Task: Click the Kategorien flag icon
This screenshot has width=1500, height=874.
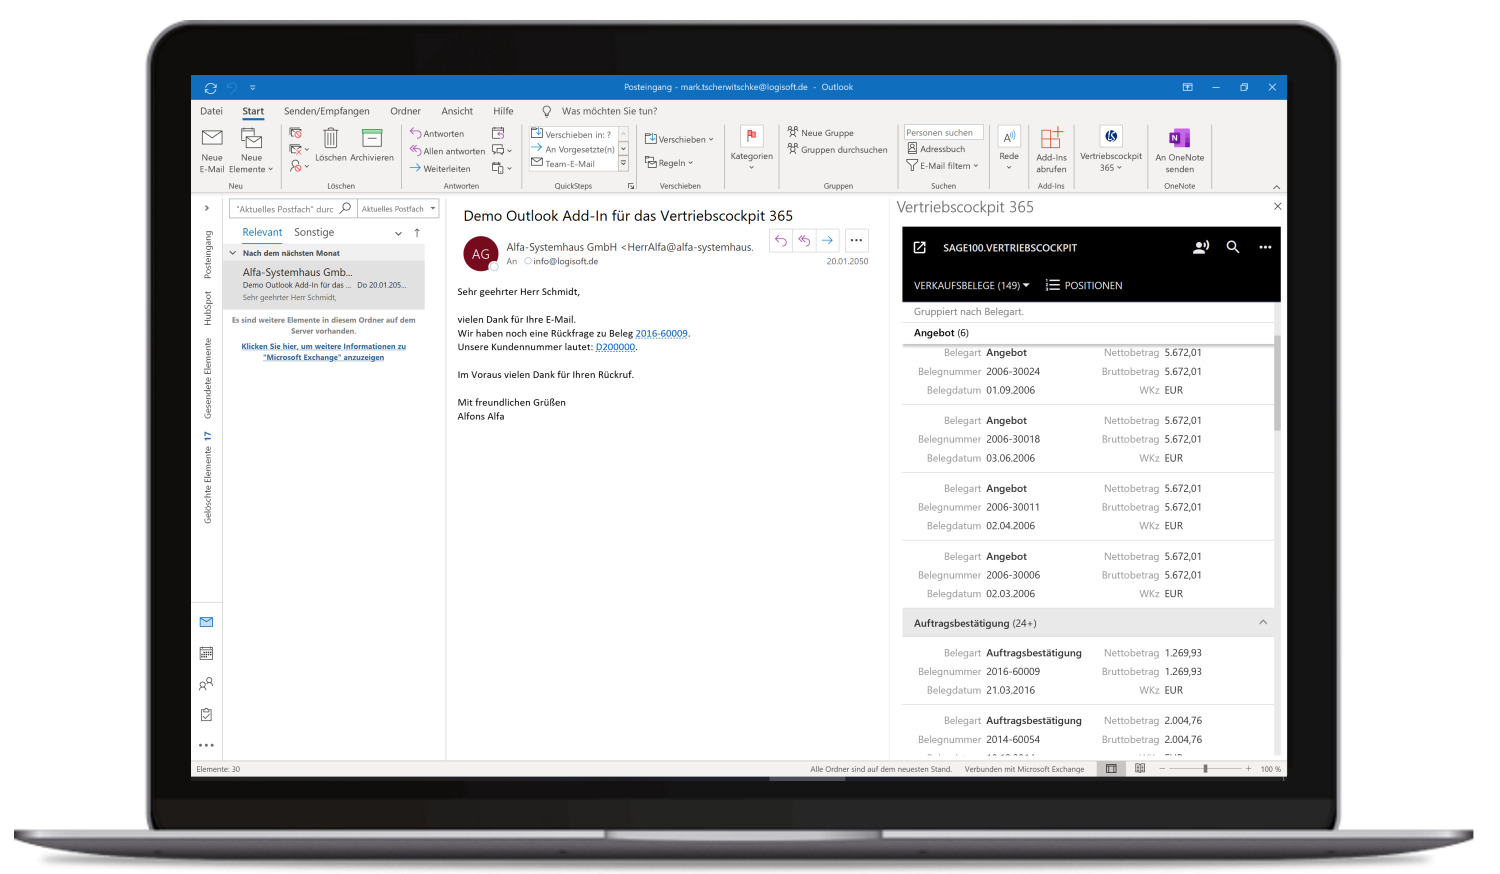Action: (751, 136)
